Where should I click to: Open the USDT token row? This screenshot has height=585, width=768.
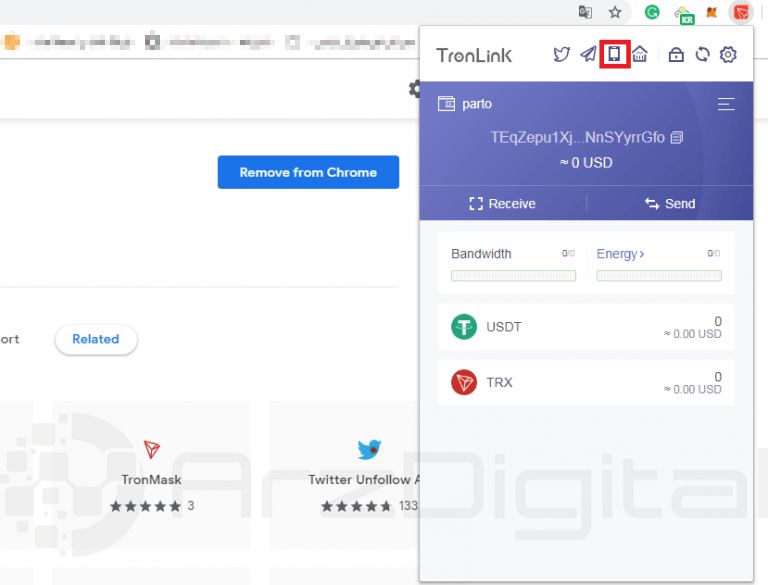[586, 327]
